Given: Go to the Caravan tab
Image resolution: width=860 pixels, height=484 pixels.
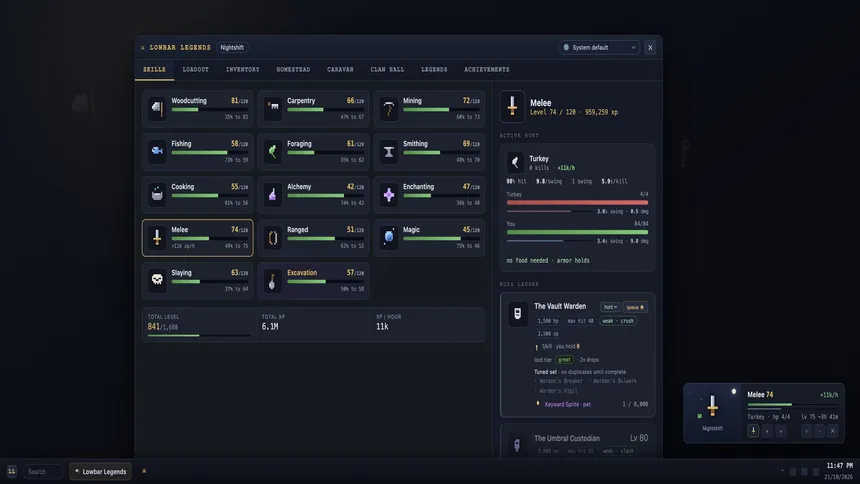Looking at the screenshot, I should tap(340, 70).
